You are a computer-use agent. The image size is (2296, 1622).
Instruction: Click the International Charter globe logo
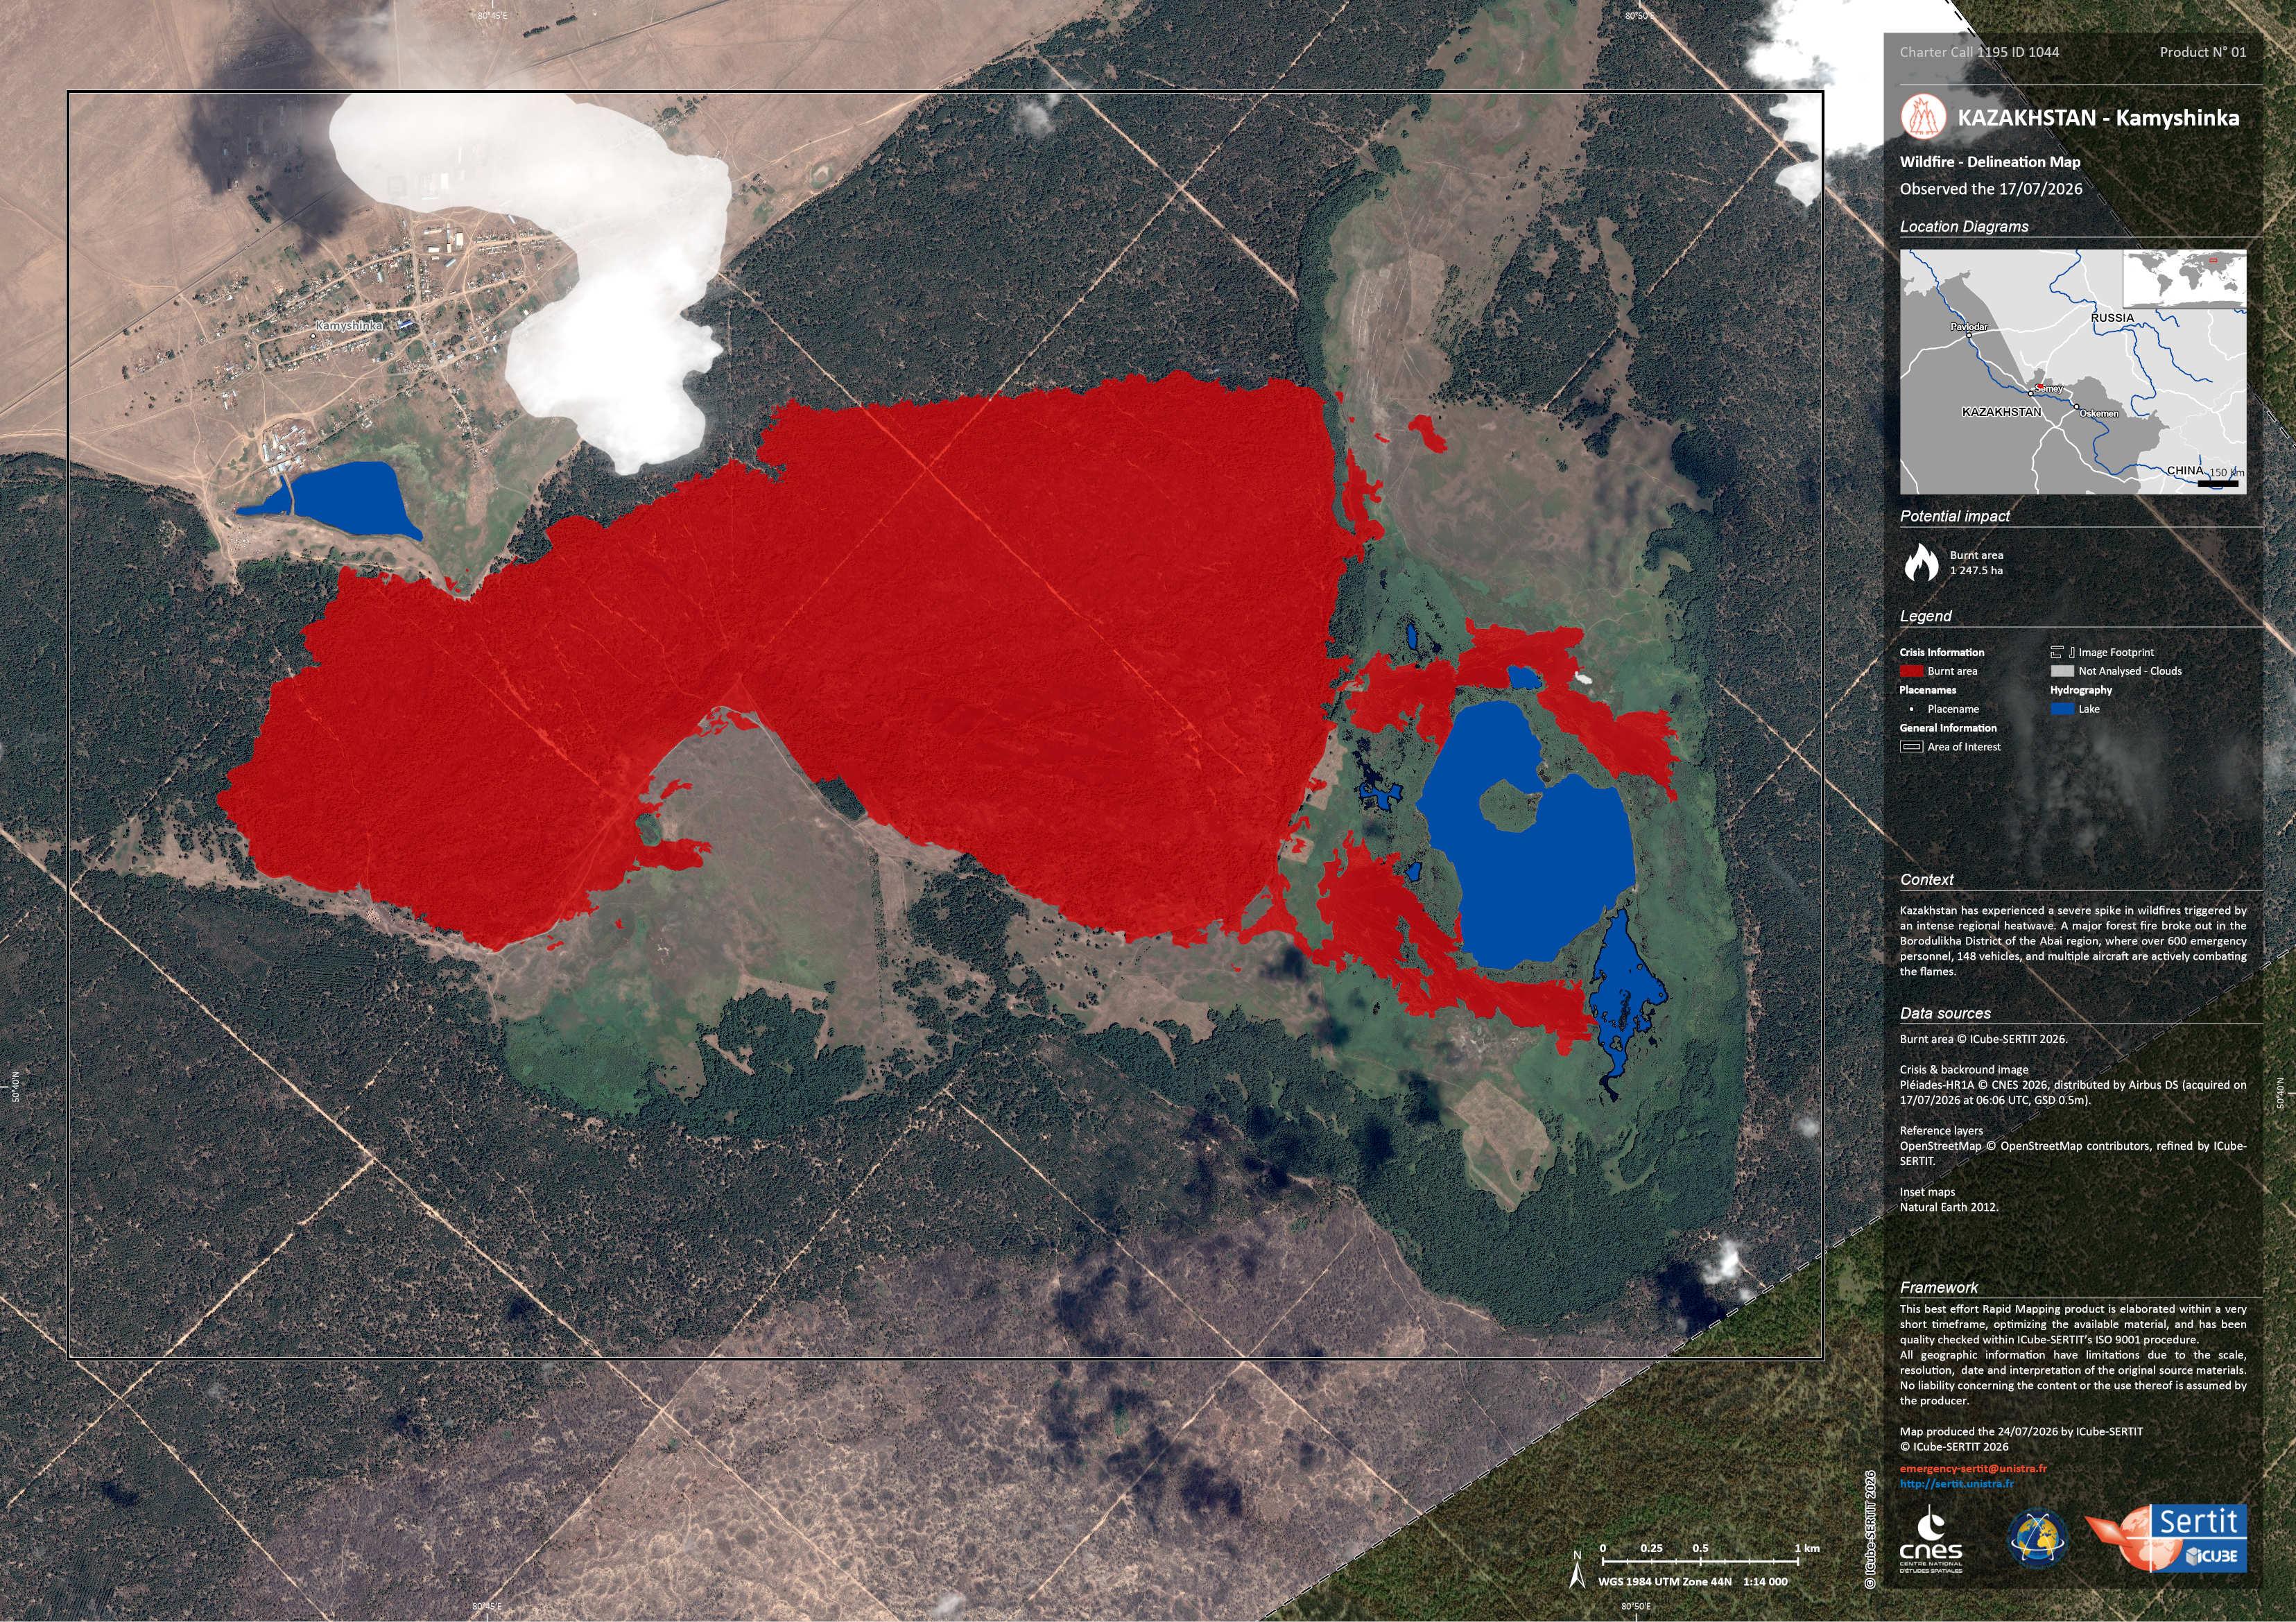pos(2039,1539)
